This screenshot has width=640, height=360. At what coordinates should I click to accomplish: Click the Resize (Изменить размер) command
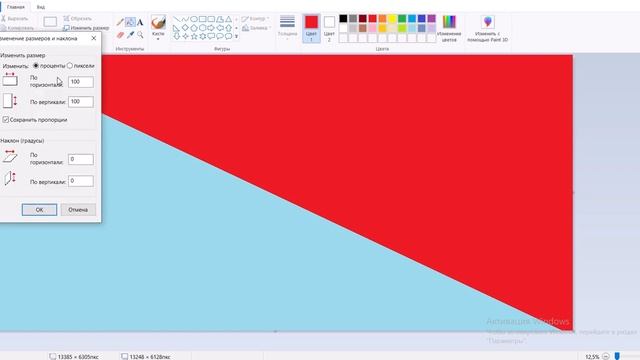(x=86, y=28)
